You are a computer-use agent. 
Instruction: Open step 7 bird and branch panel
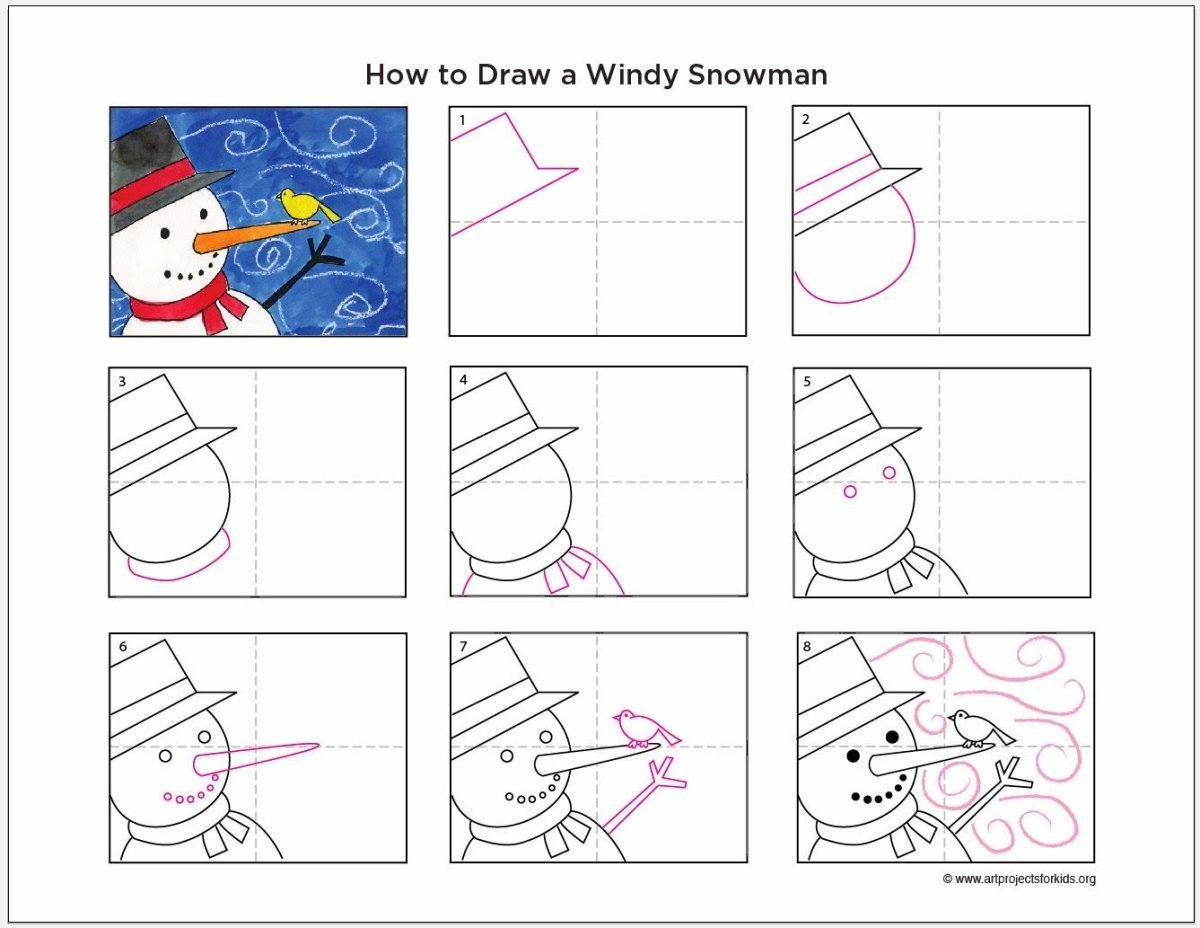click(x=598, y=747)
